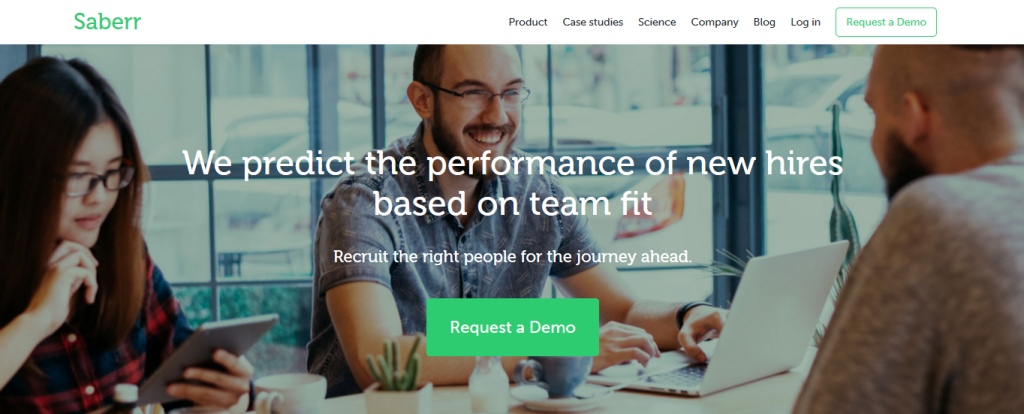Open the Product menu item
Screen dimensions: 1024x414
pos(528,22)
